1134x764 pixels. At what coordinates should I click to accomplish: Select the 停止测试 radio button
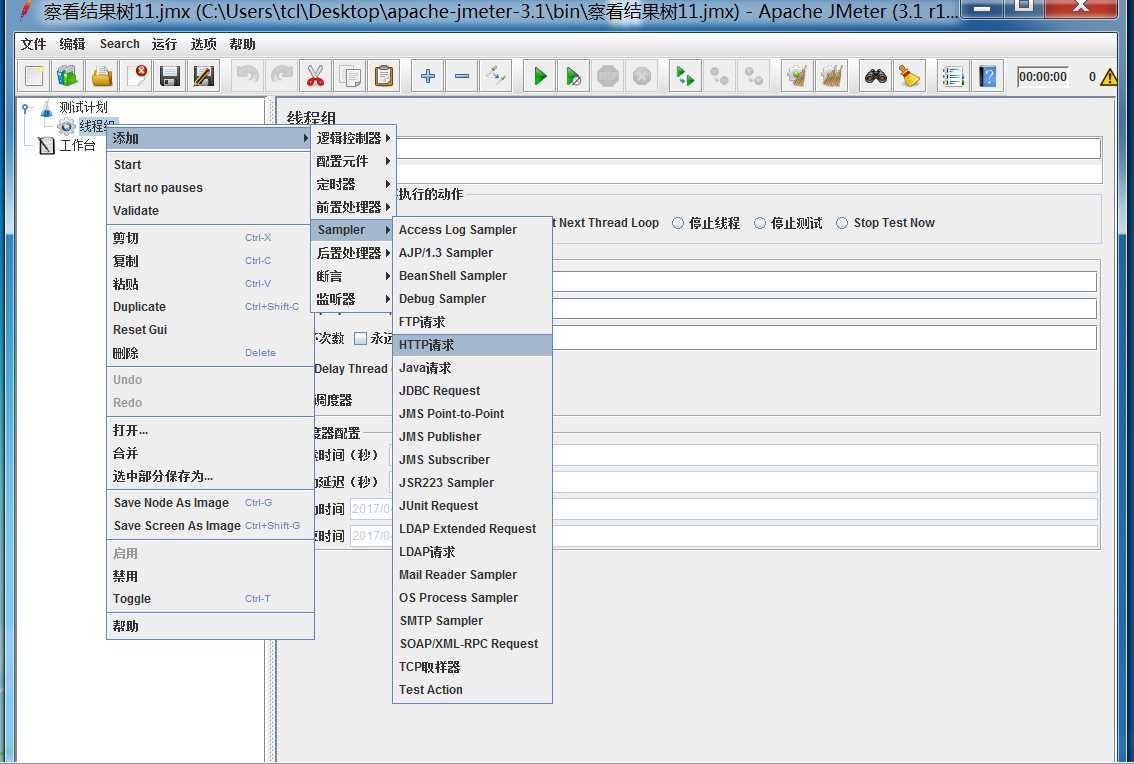[759, 223]
